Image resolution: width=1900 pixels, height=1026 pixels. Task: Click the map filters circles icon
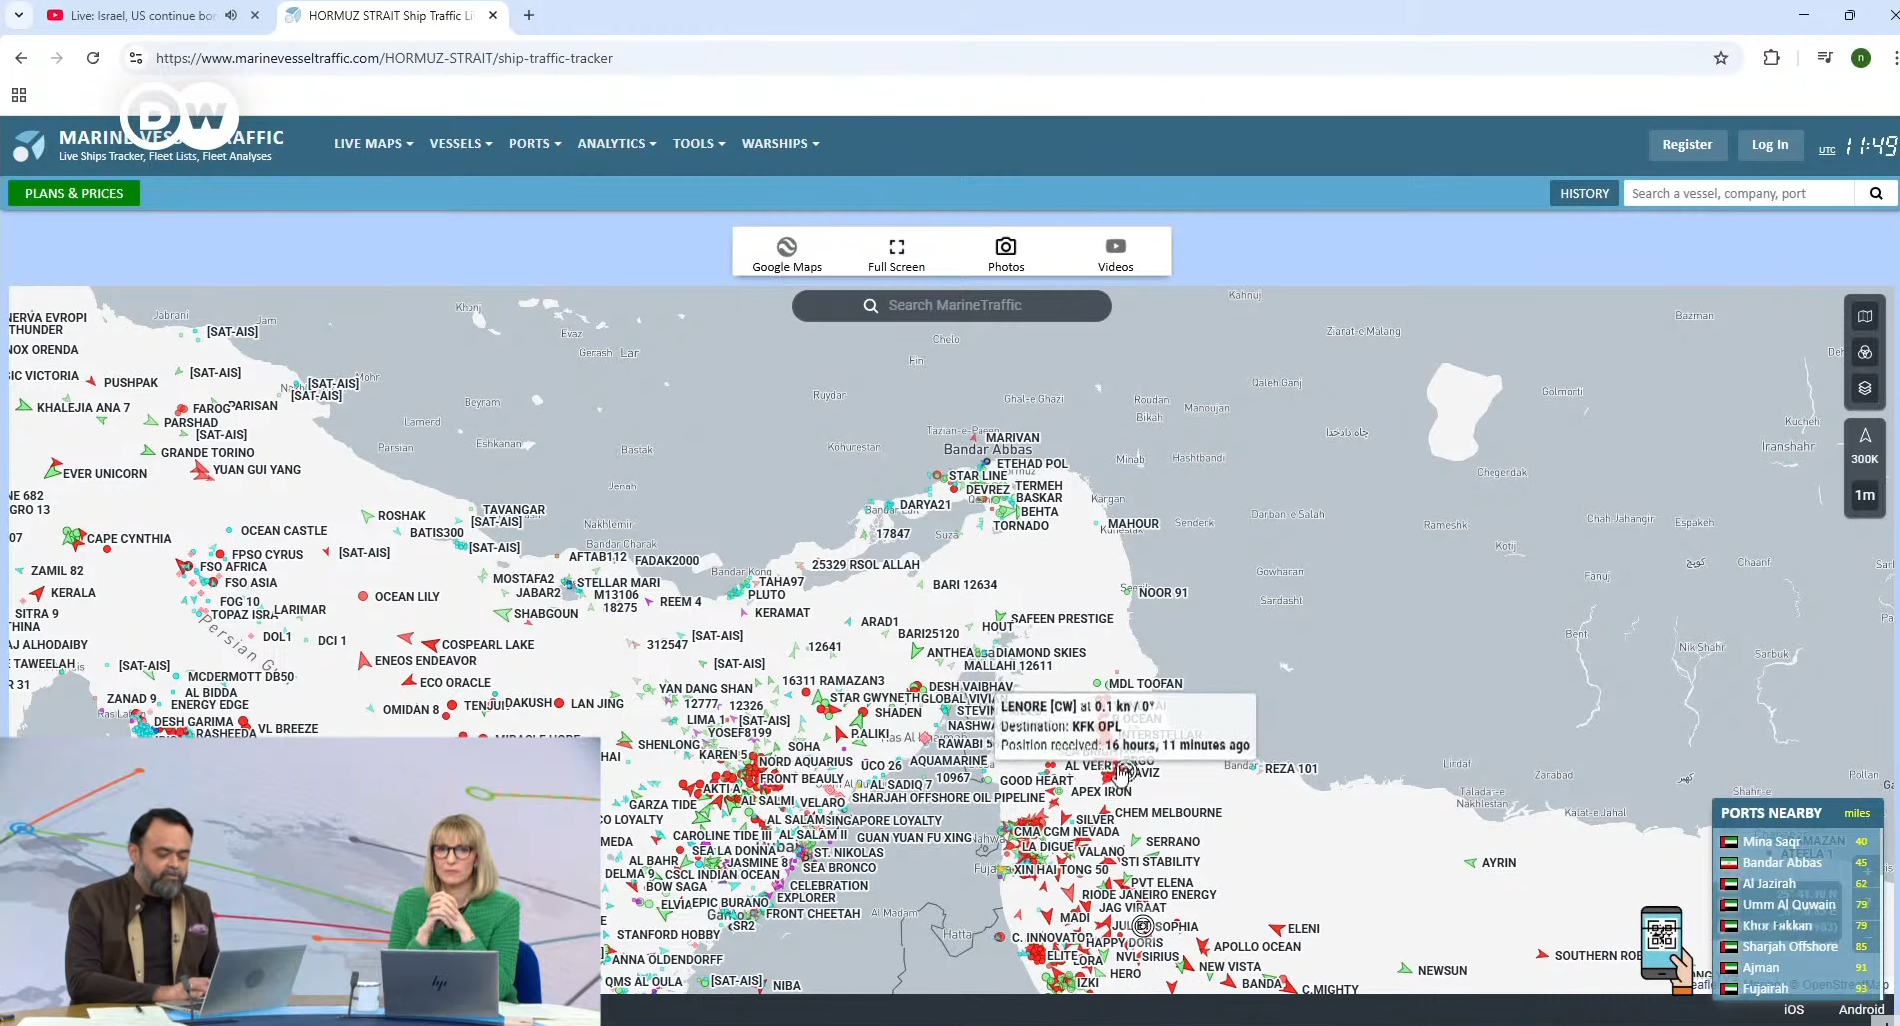click(x=1865, y=352)
